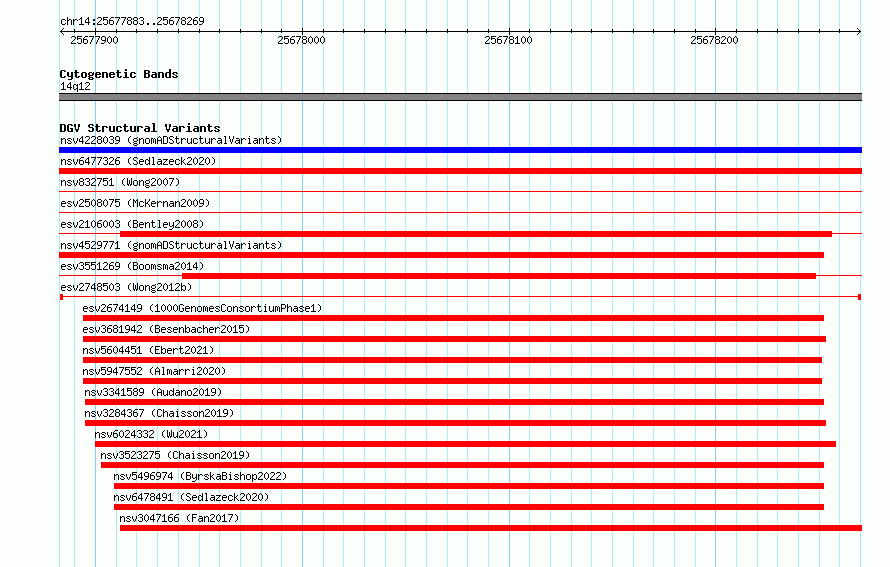Open nsv3047166 (Fan2017) label
This screenshot has height=567, width=890.
pyautogui.click(x=179, y=518)
